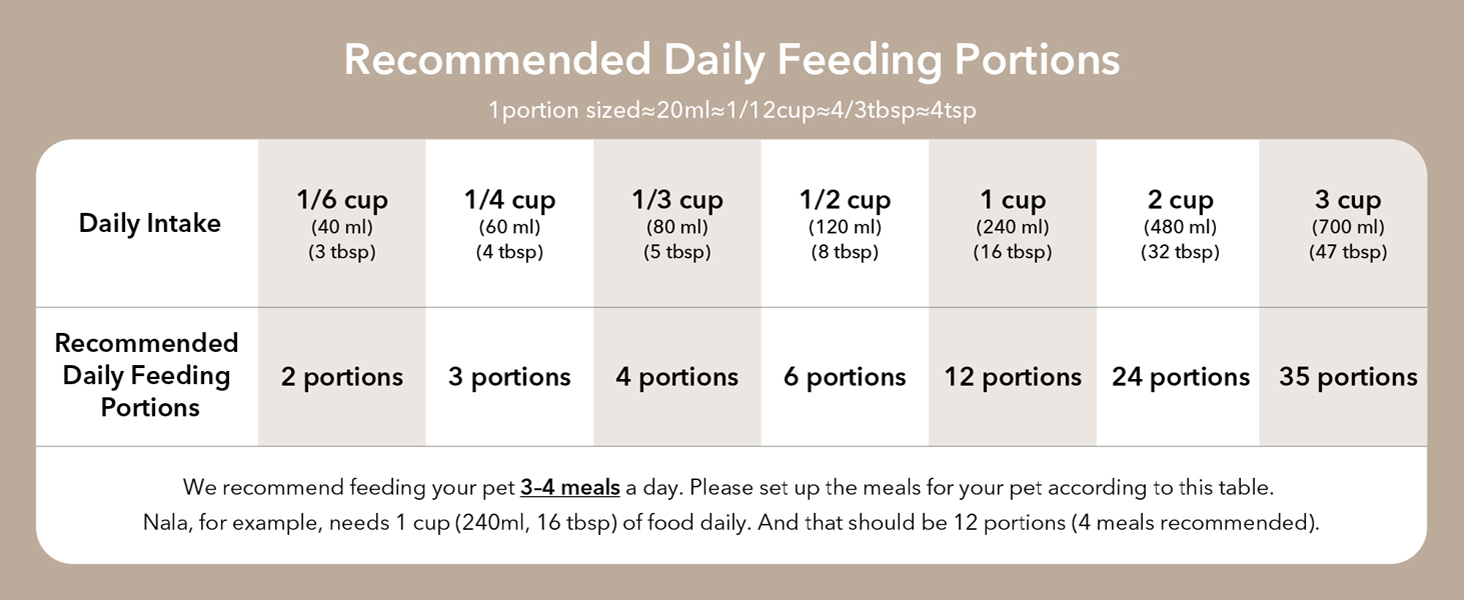Select the '2 portions' cell
This screenshot has width=1464, height=600.
pyautogui.click(x=342, y=377)
